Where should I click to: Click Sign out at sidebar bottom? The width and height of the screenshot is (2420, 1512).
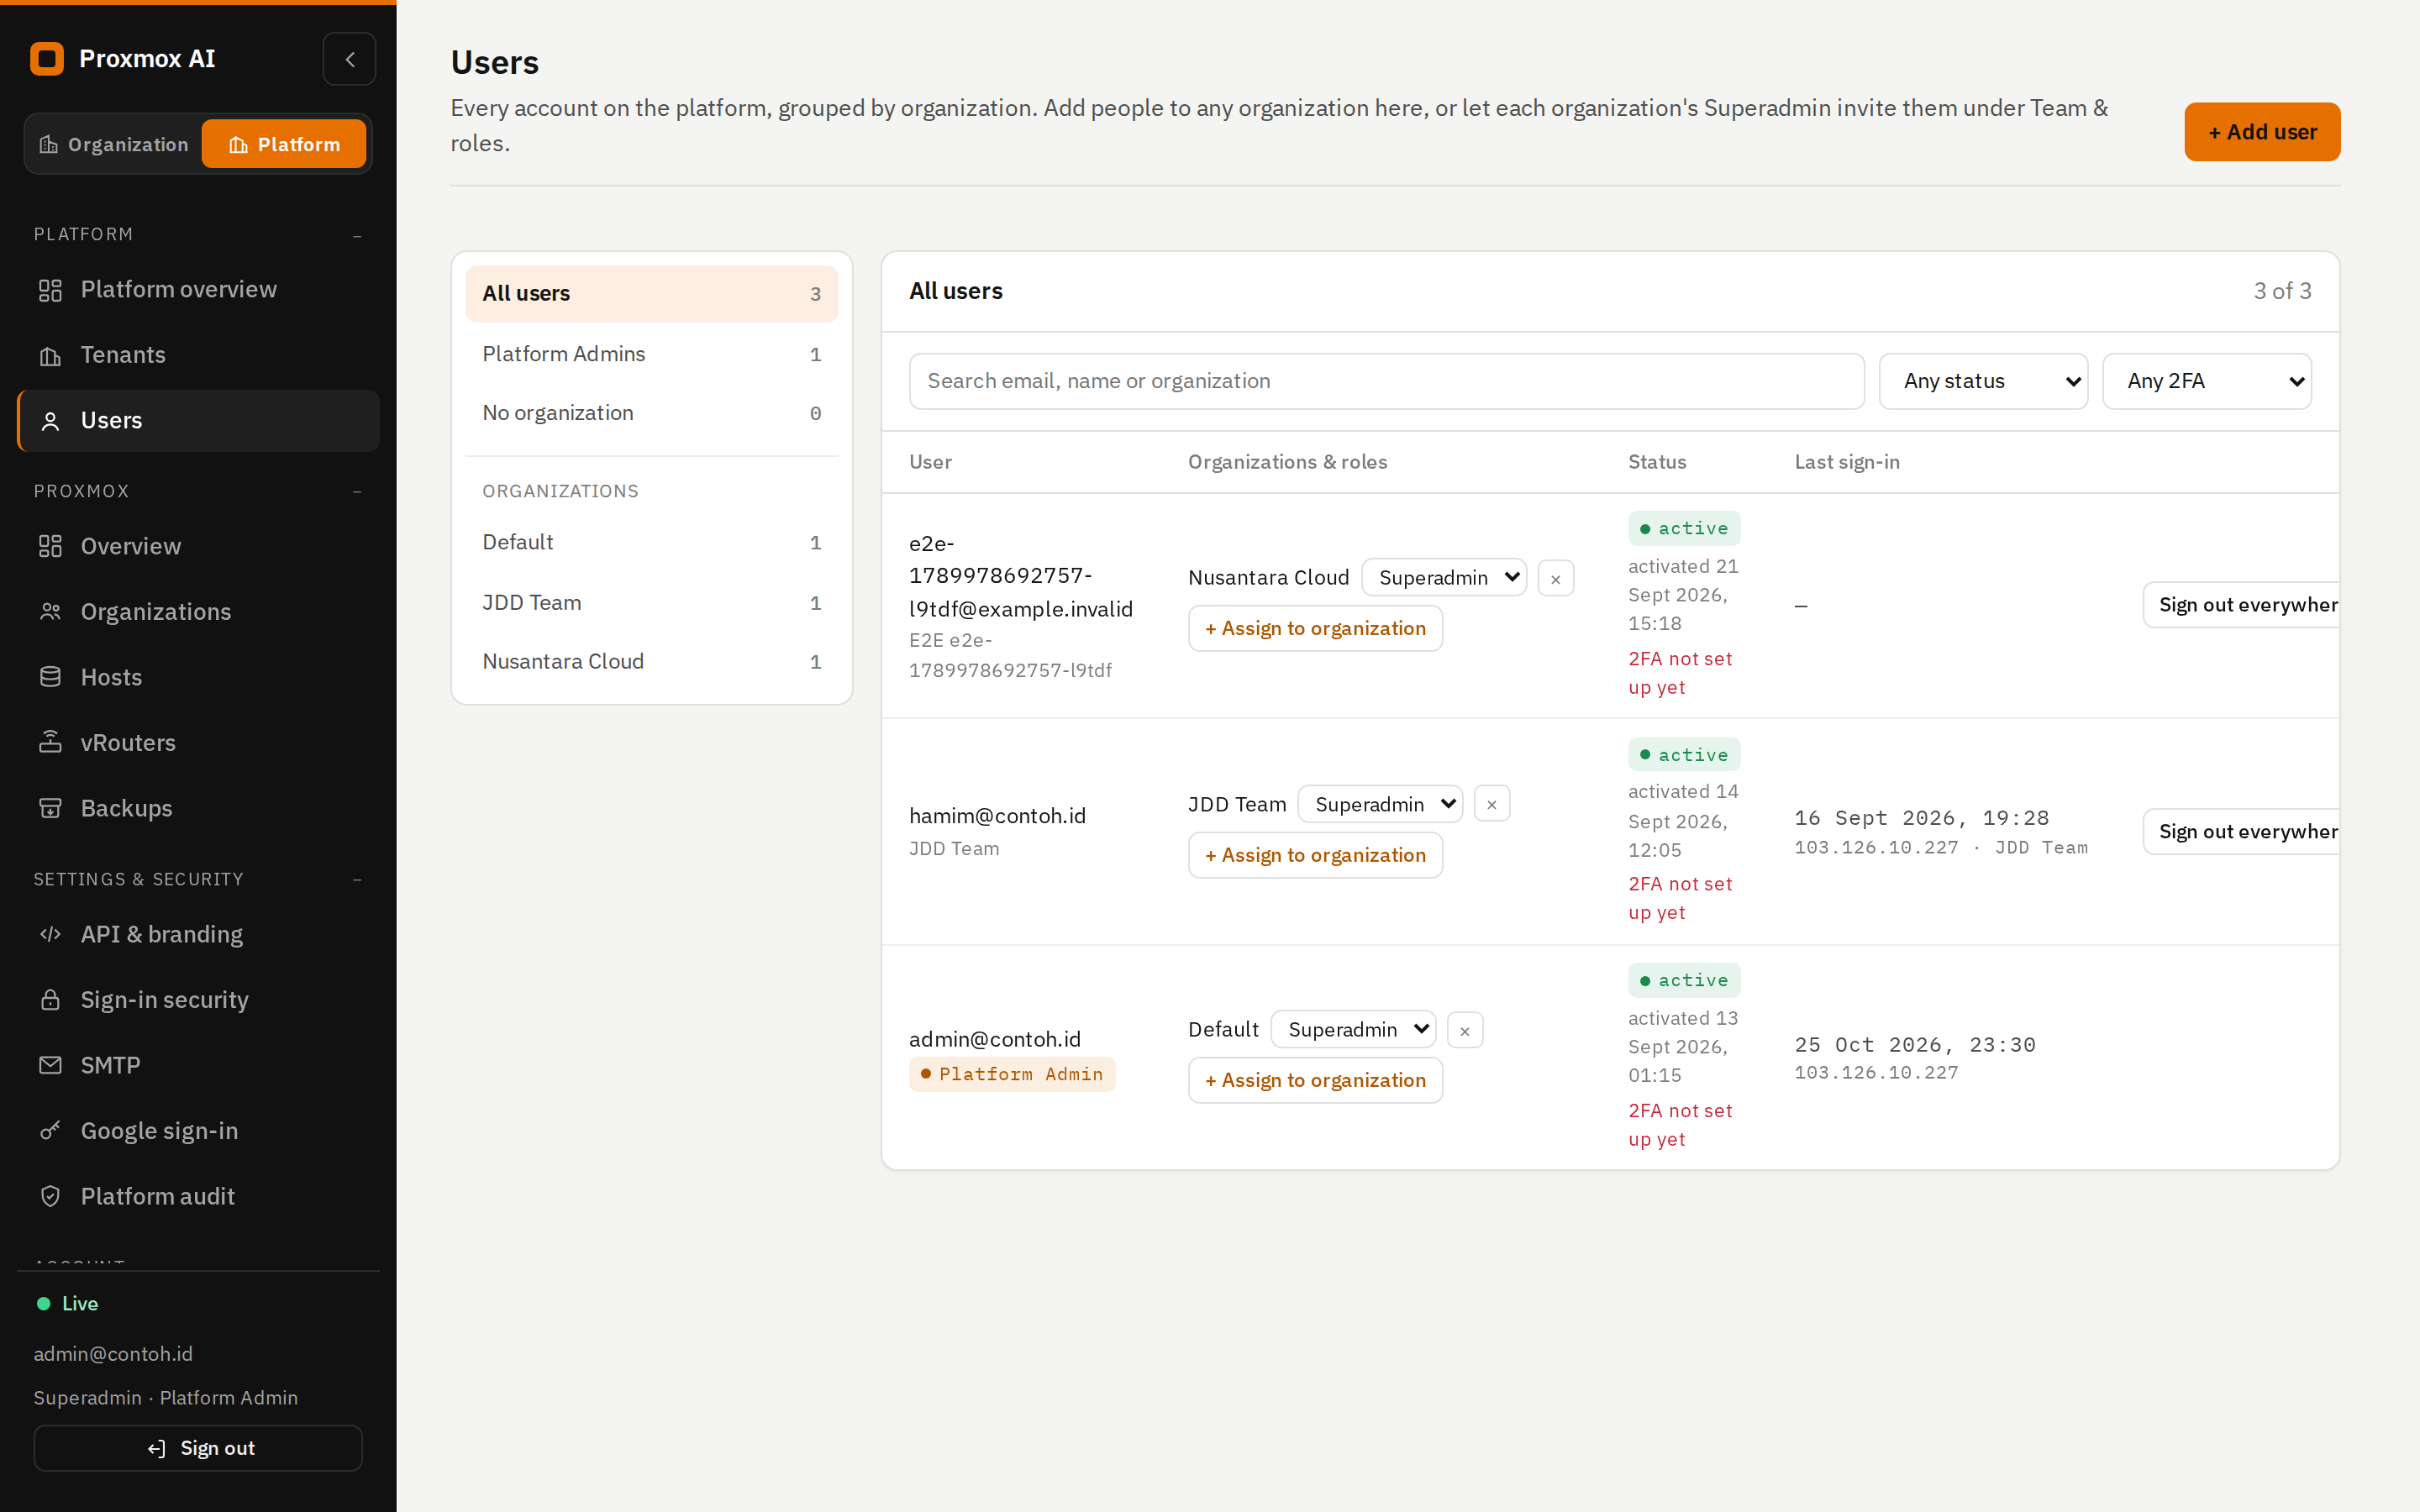(x=198, y=1448)
